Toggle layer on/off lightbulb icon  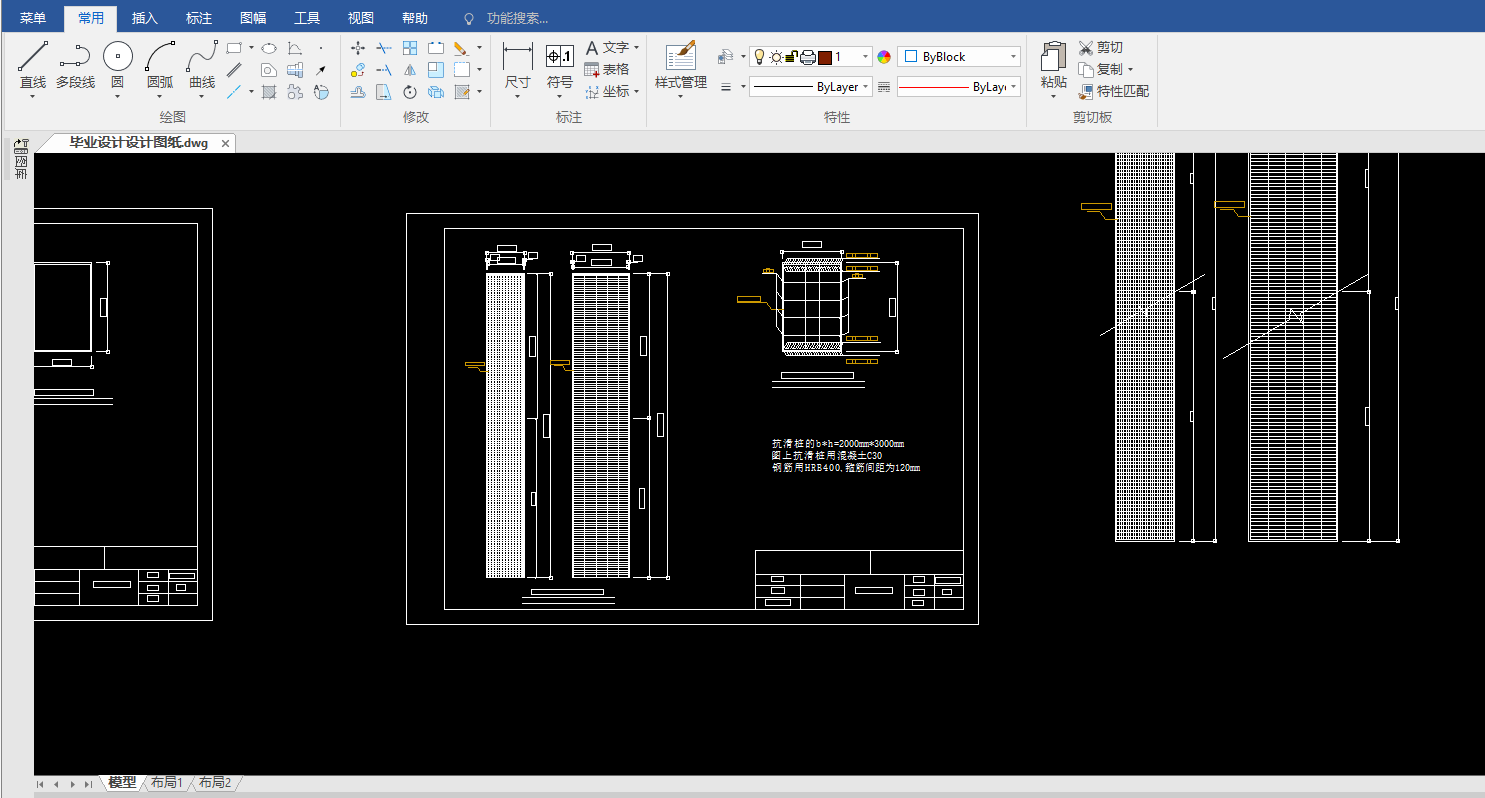[759, 57]
